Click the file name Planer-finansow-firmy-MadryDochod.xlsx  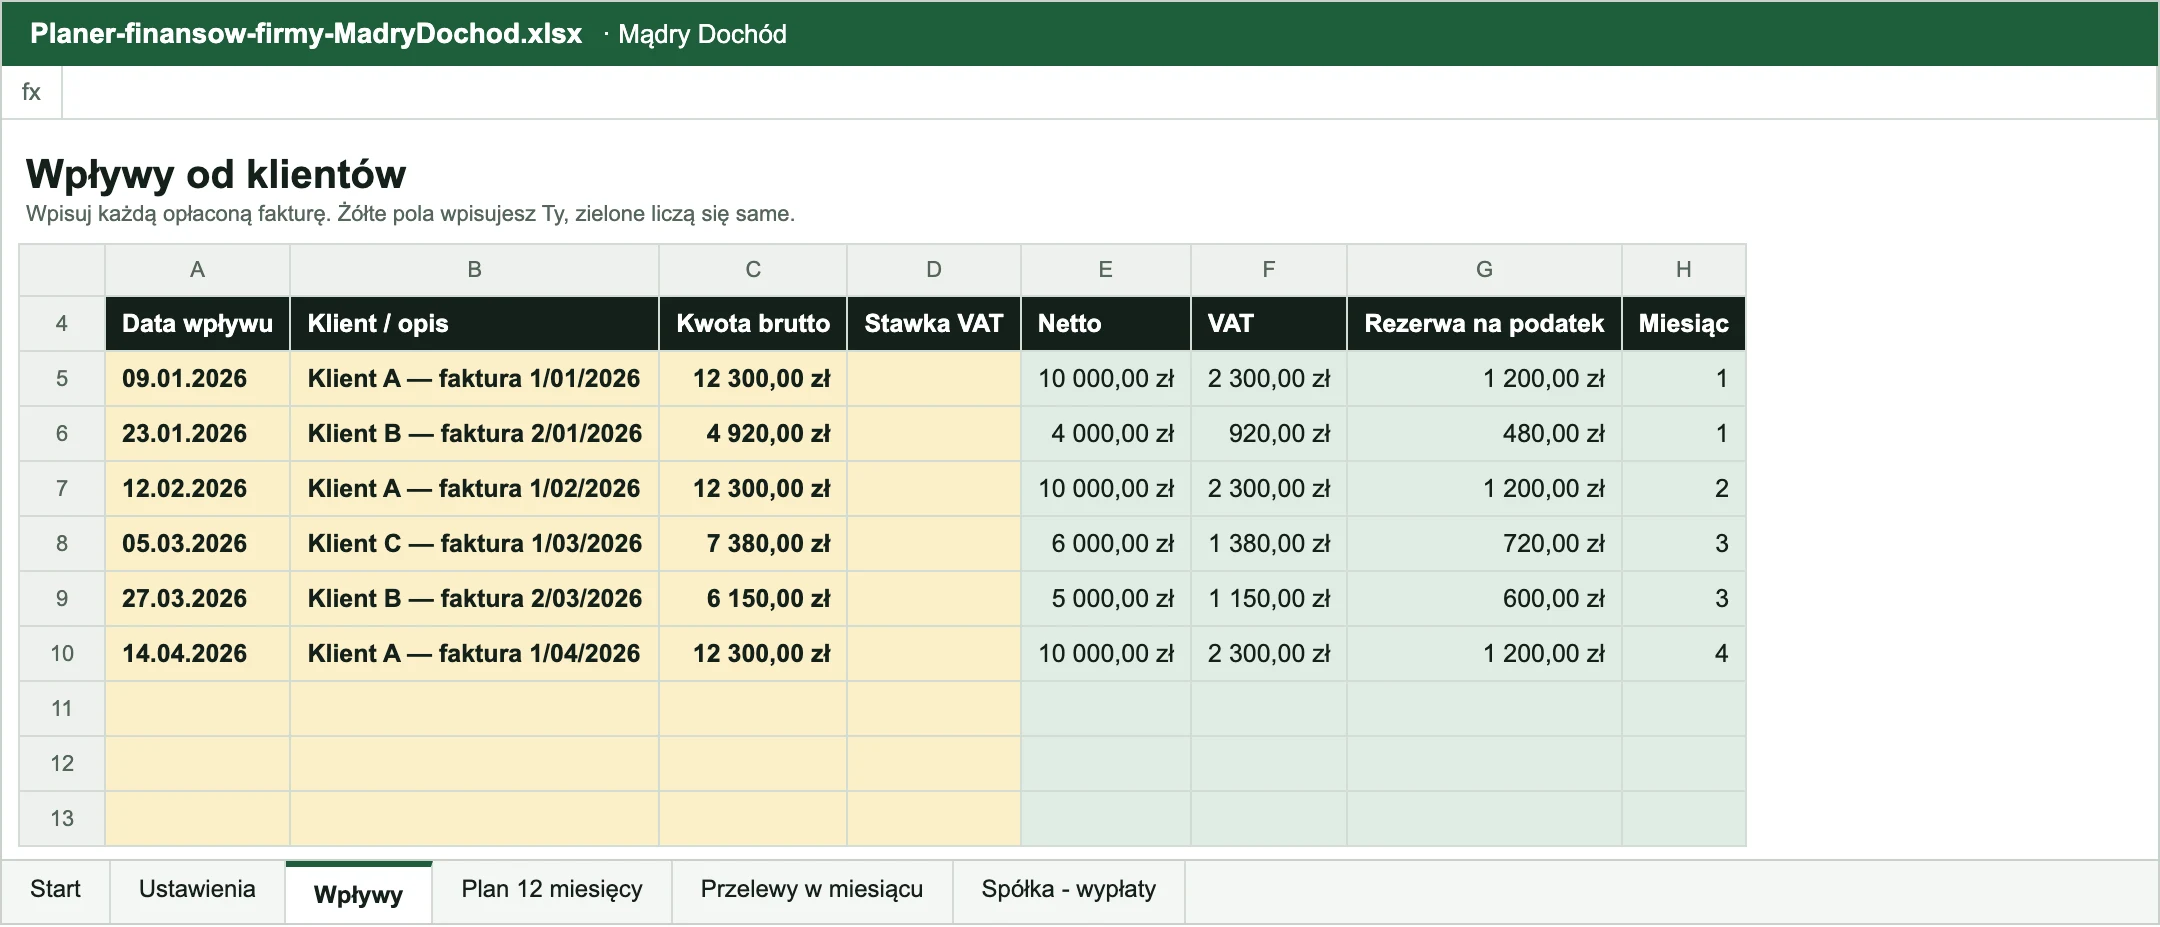[306, 33]
